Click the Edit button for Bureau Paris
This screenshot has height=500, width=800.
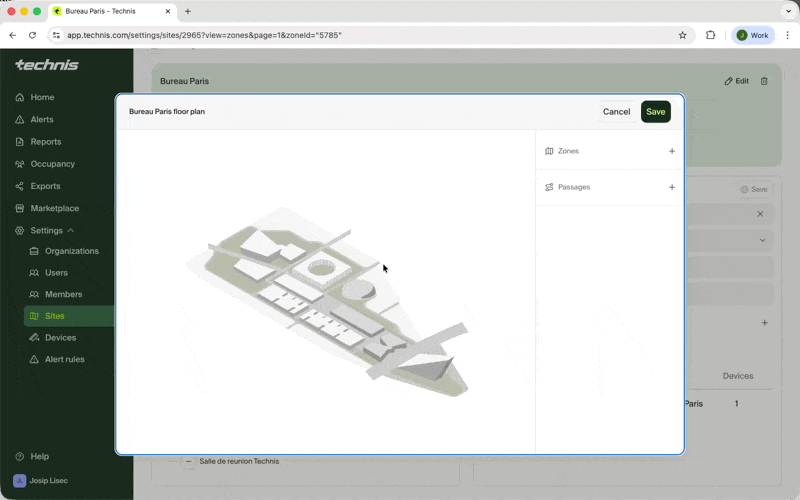click(736, 81)
